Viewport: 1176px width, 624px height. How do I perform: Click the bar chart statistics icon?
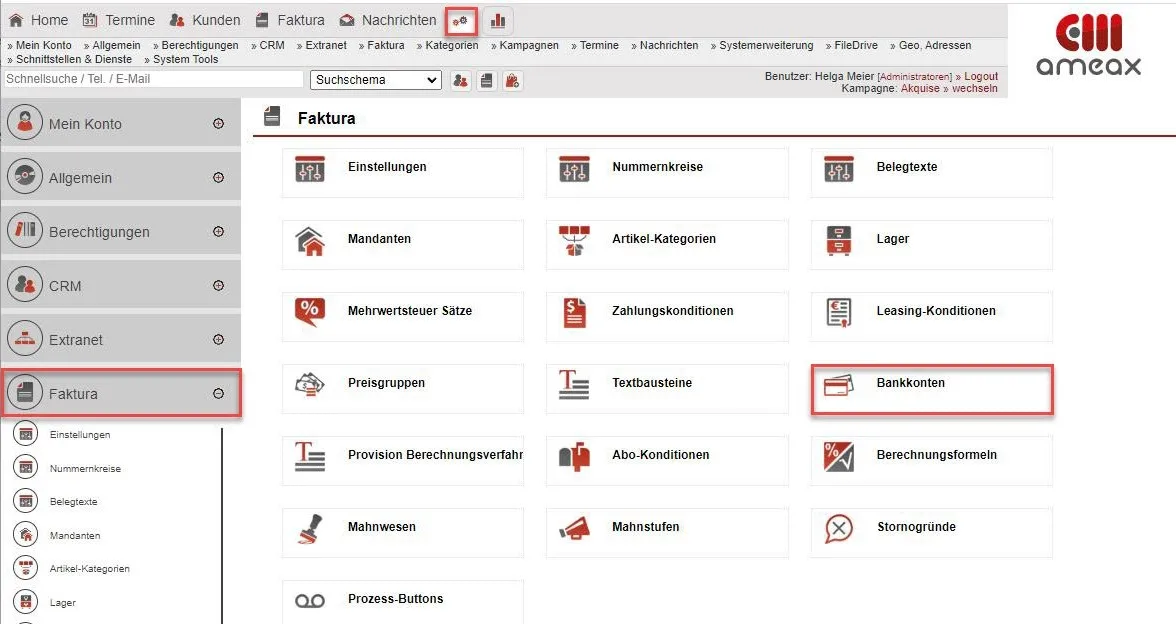[x=498, y=20]
